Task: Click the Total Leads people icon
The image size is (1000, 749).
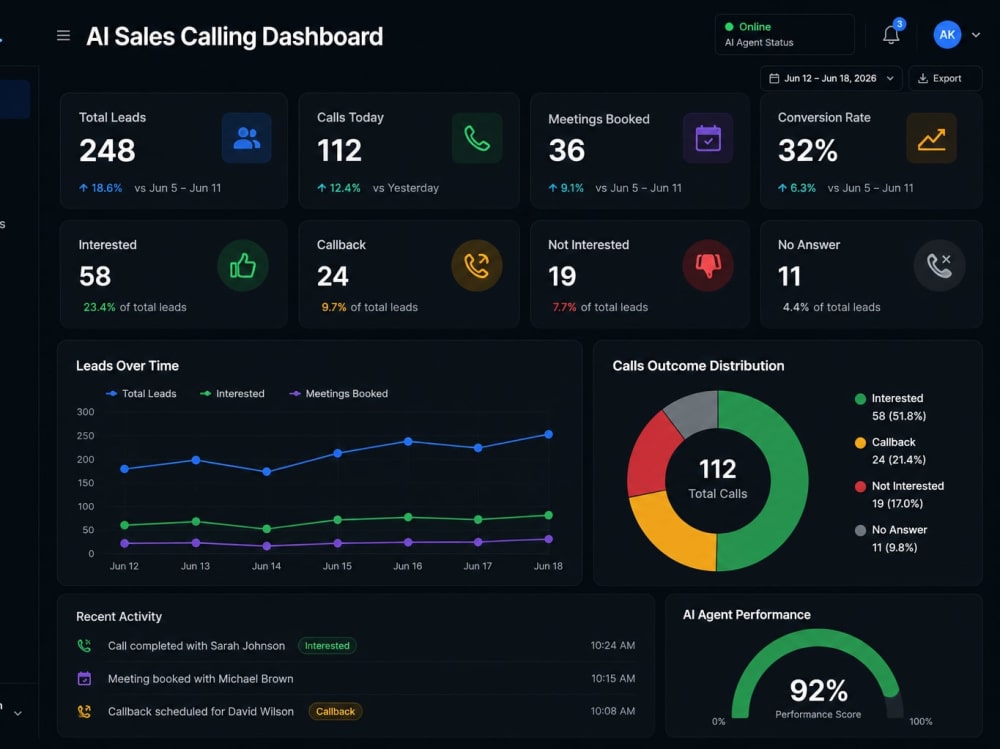Action: 246,138
